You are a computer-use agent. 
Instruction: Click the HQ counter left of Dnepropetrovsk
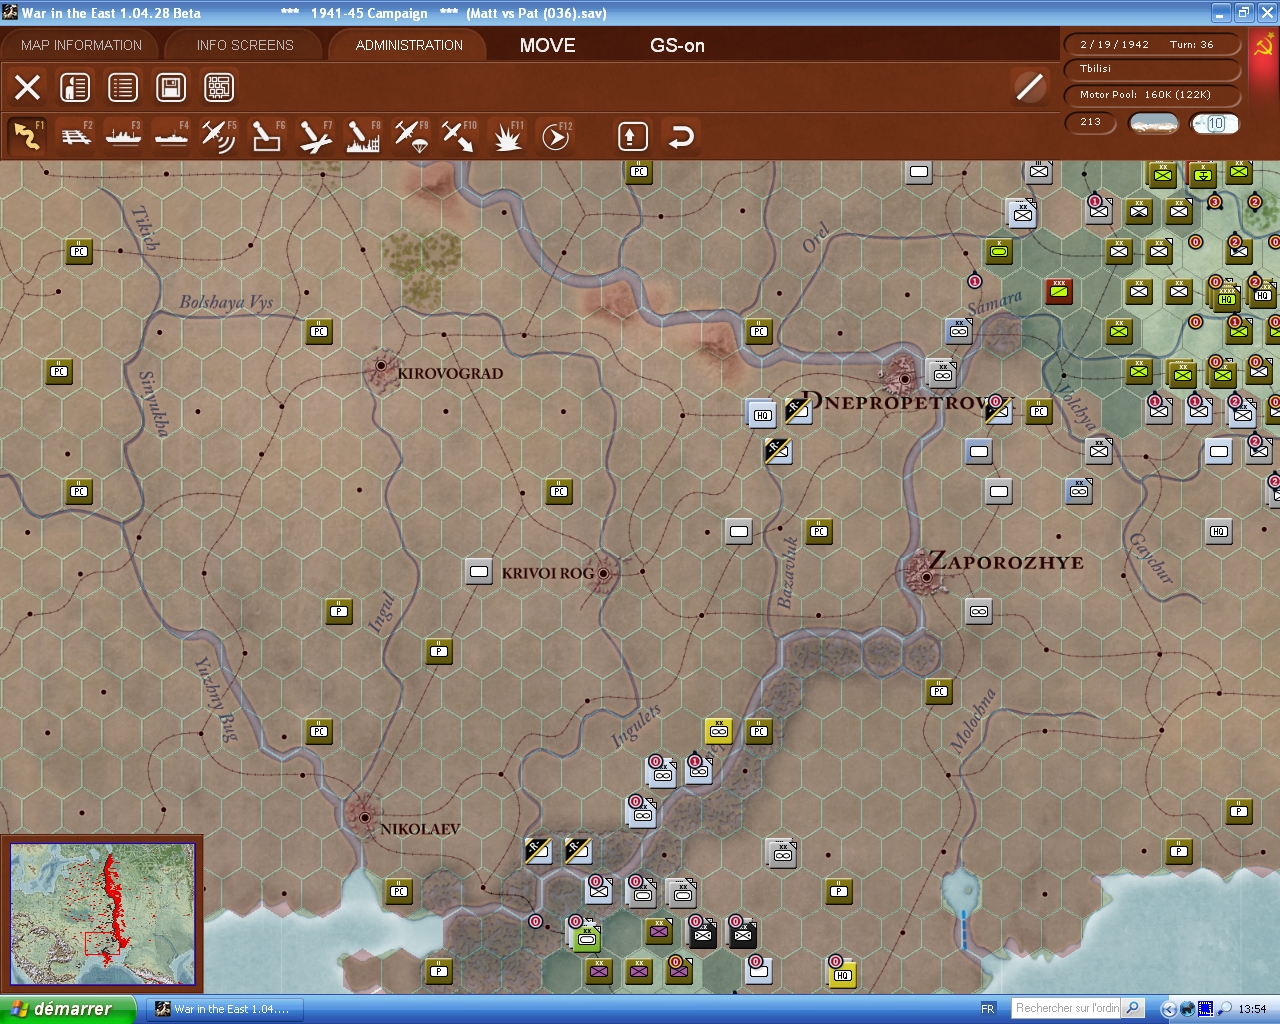click(762, 413)
